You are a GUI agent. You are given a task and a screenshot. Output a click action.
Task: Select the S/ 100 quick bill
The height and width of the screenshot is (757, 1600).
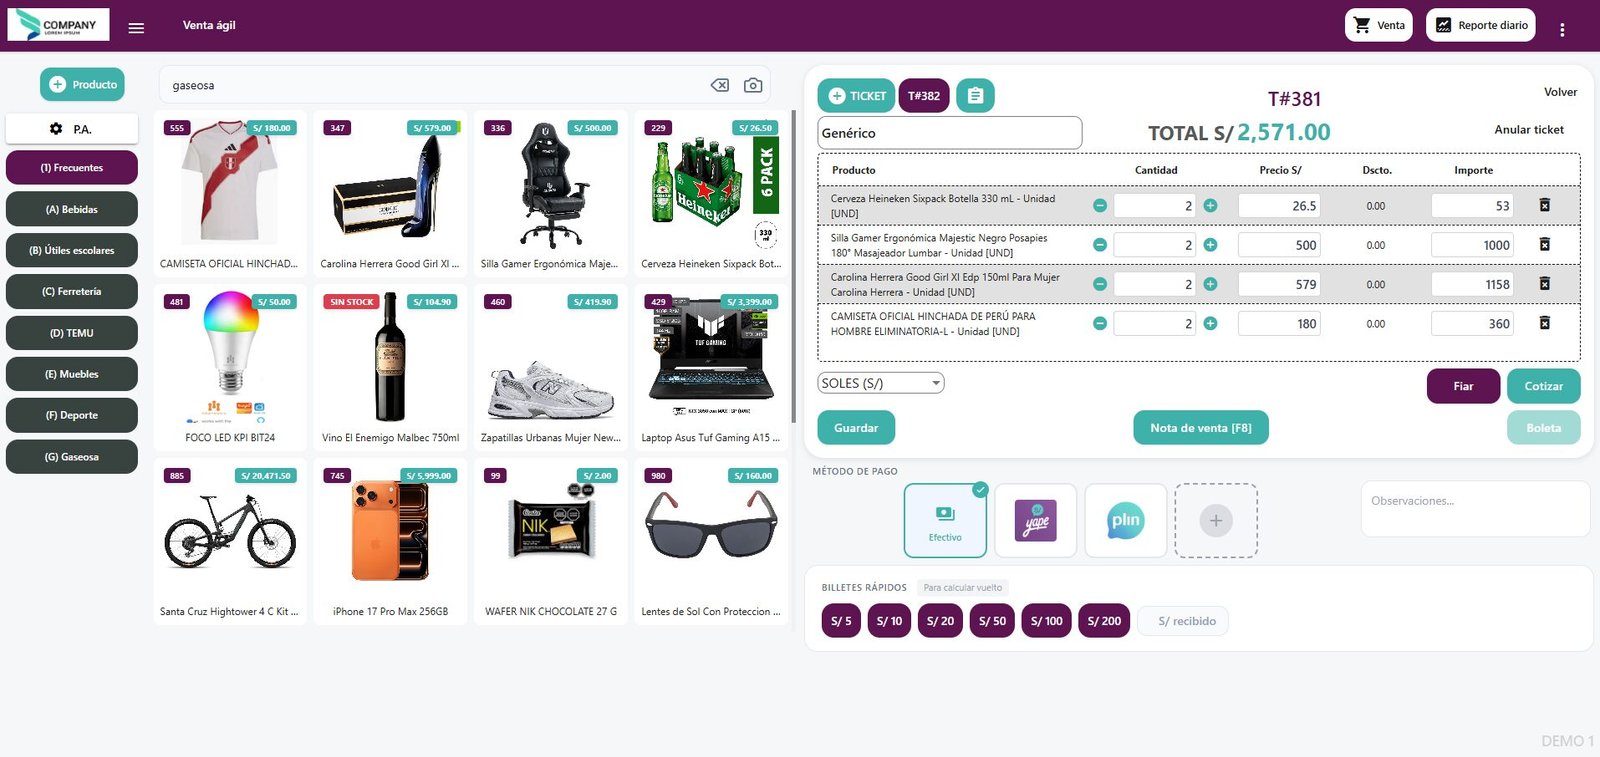[x=1047, y=621]
